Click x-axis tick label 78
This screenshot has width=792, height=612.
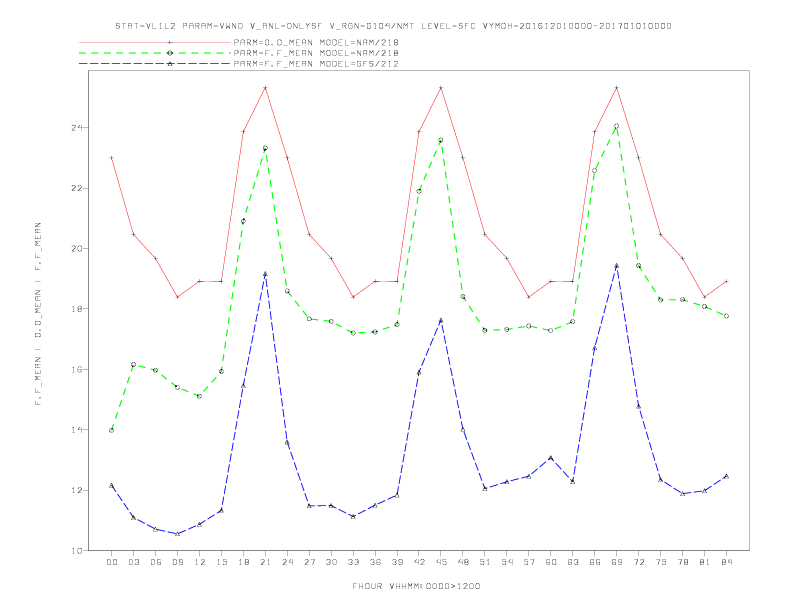click(683, 562)
